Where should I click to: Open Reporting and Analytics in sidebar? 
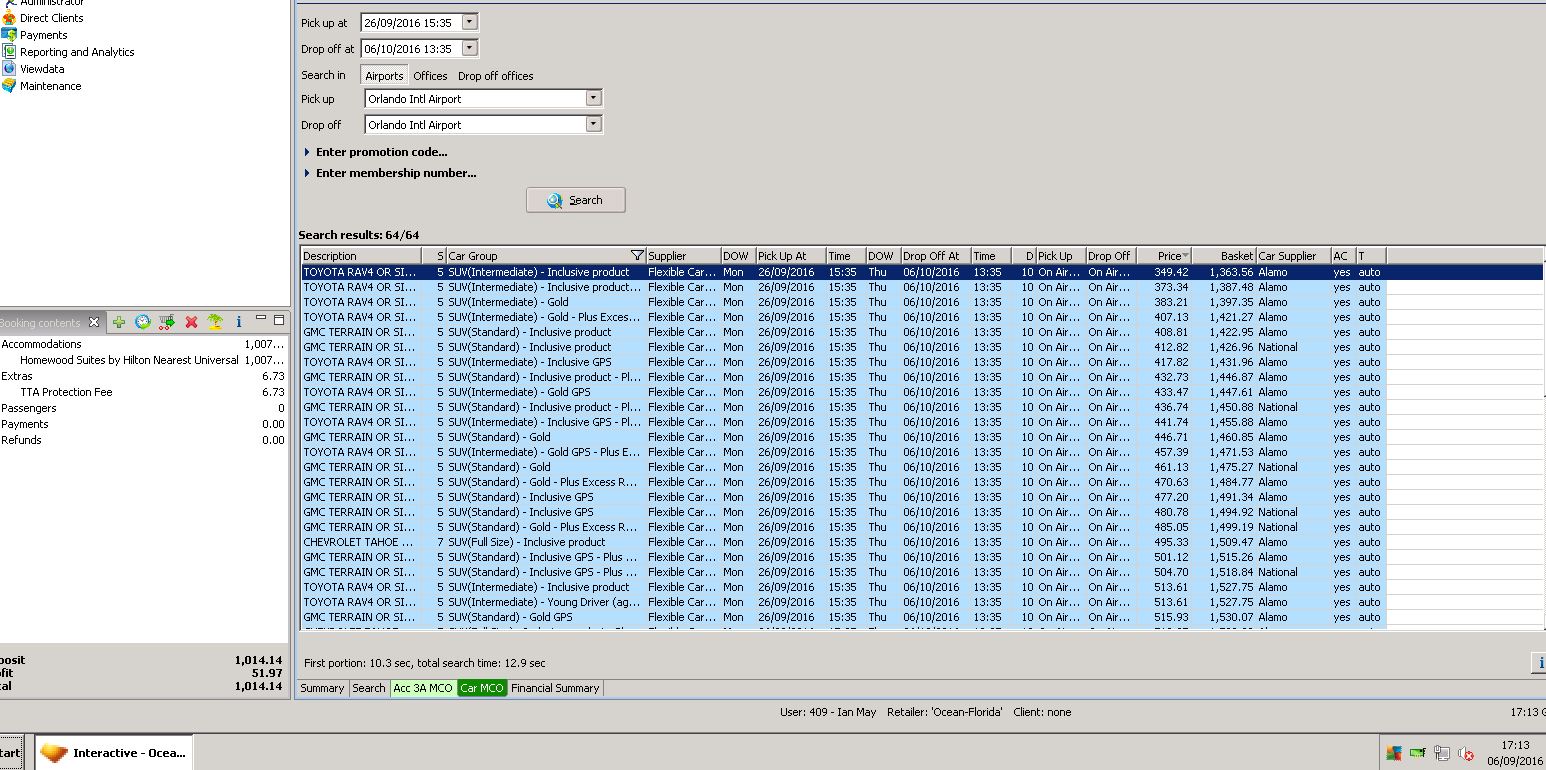pos(77,52)
